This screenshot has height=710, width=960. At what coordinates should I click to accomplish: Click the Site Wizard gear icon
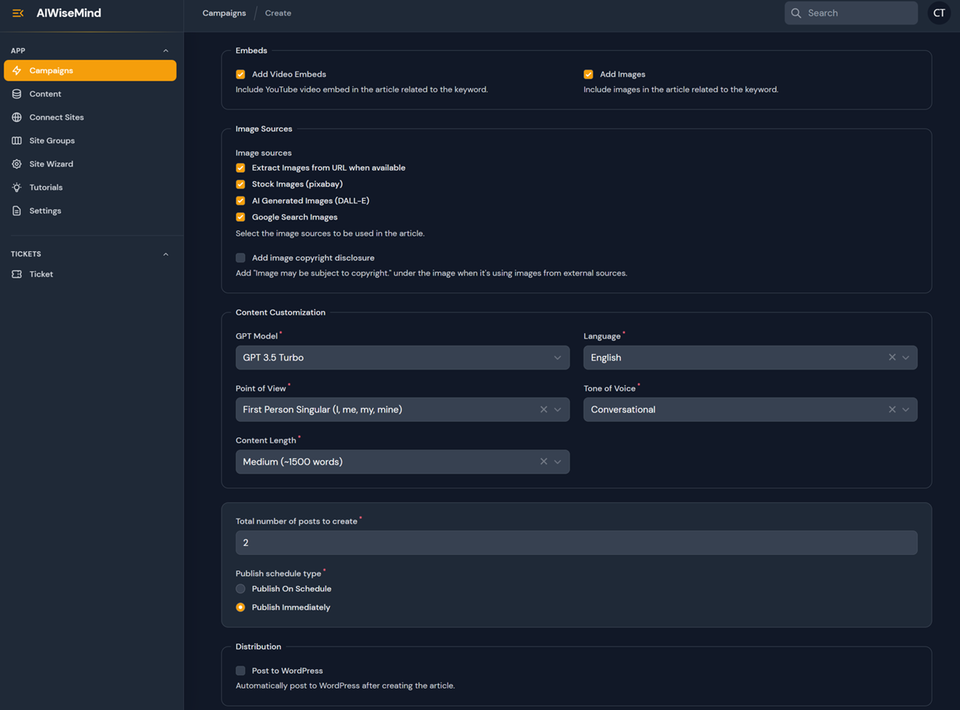coord(17,164)
